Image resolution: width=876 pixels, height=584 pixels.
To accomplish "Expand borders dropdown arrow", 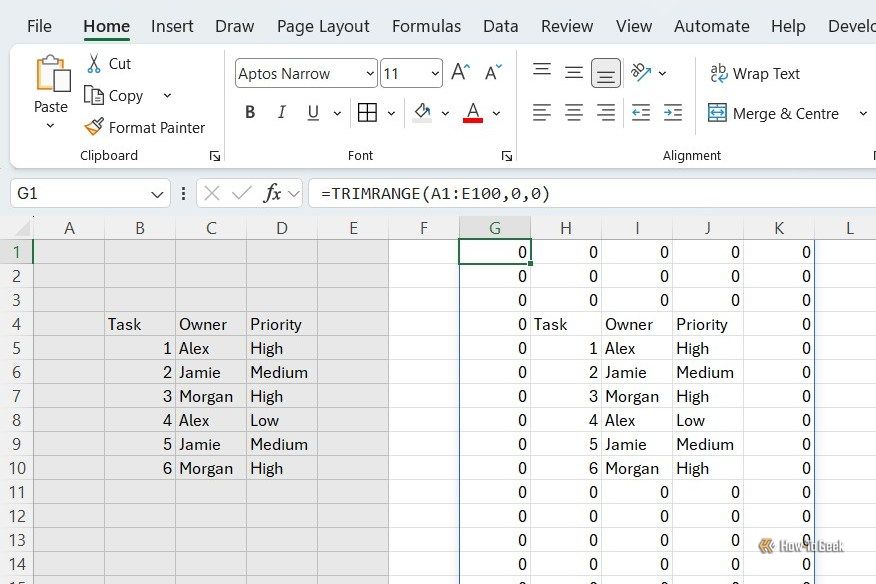I will click(391, 113).
